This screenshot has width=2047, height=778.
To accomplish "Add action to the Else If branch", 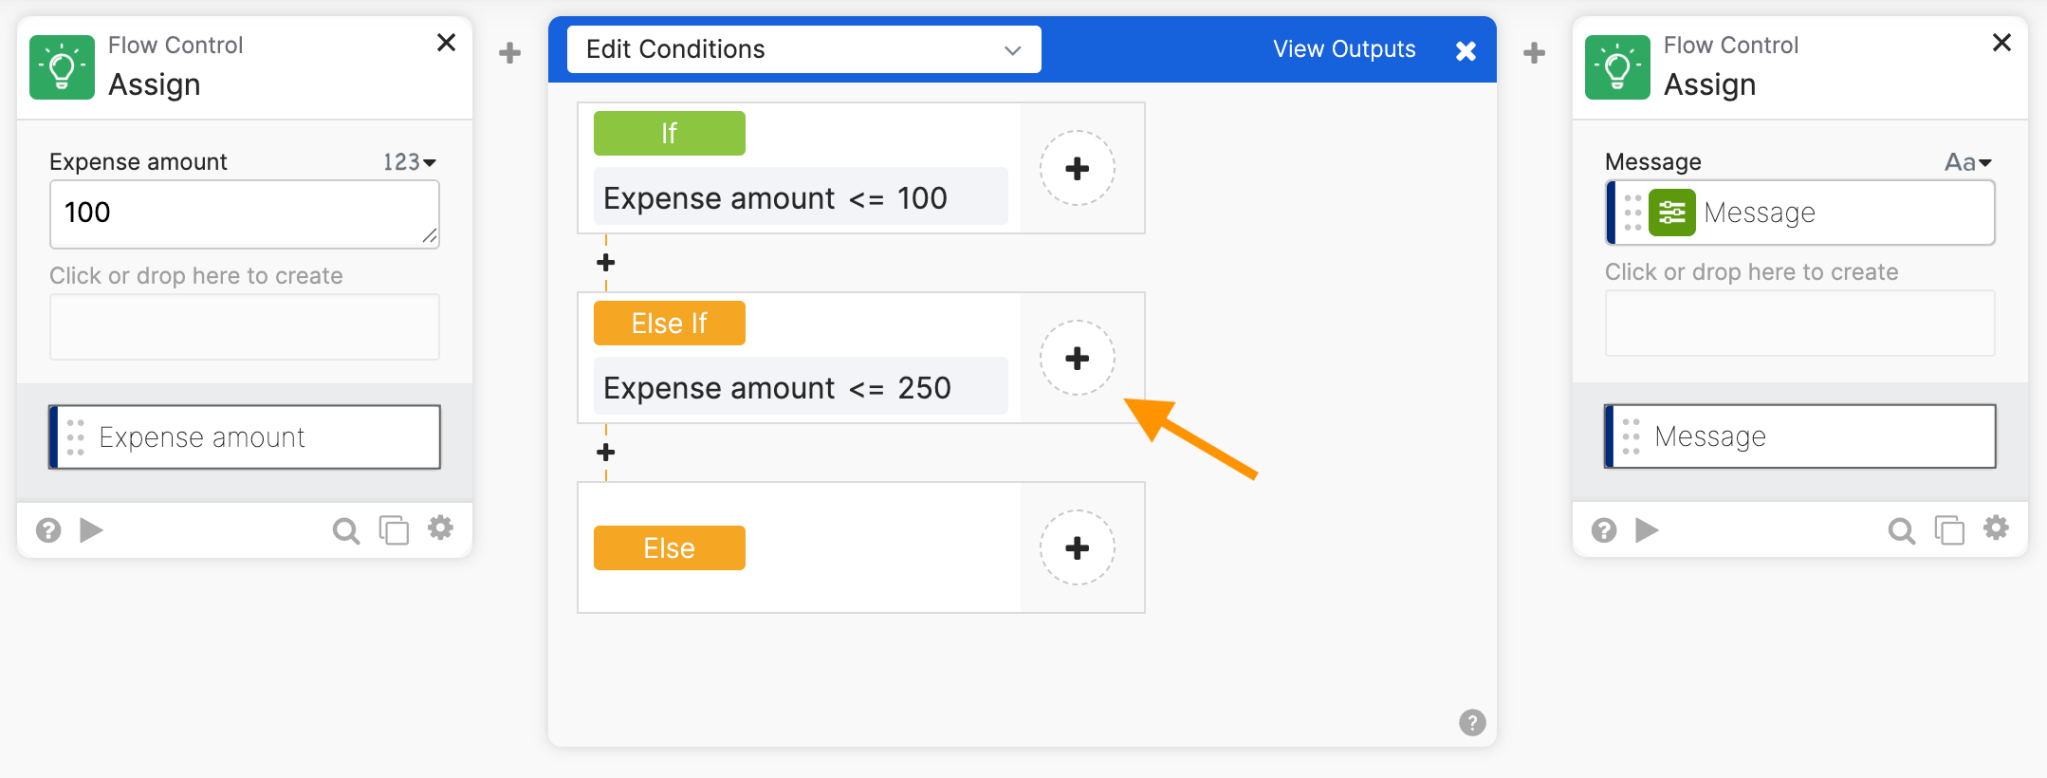I will (x=1077, y=358).
